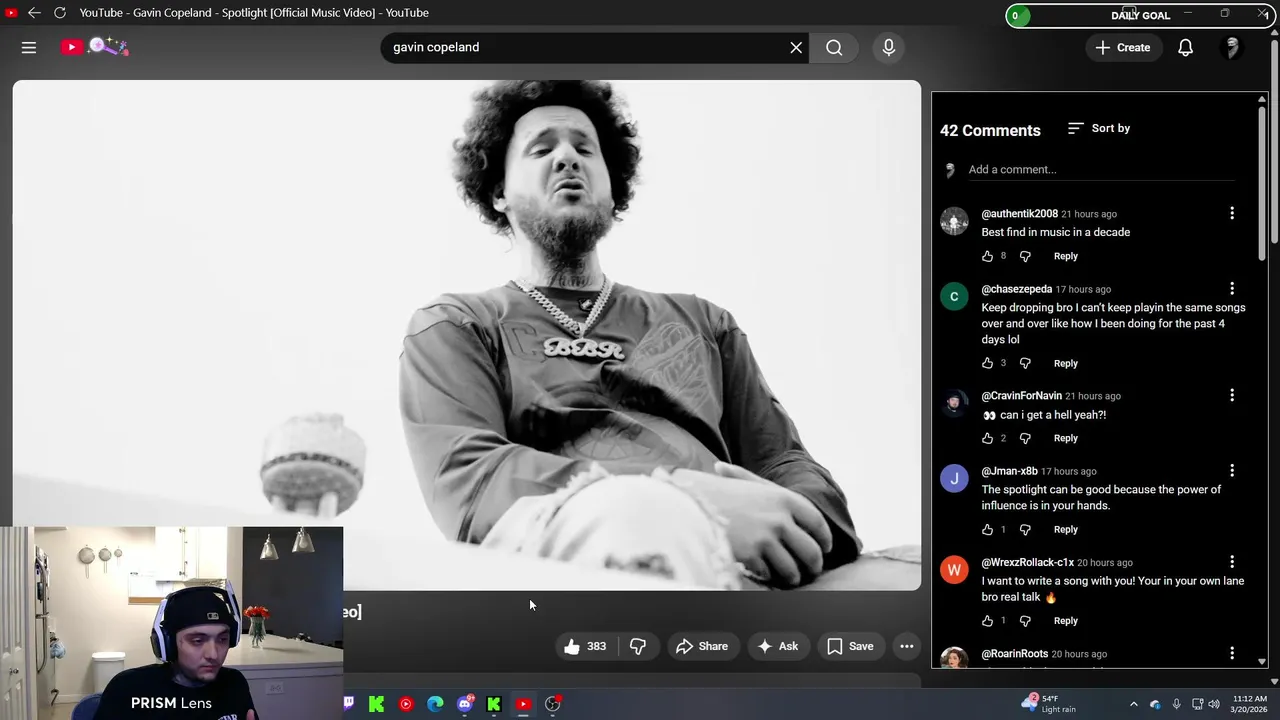Open options menu for @RoarinRoots comment
The height and width of the screenshot is (720, 1280).
pos(1232,653)
